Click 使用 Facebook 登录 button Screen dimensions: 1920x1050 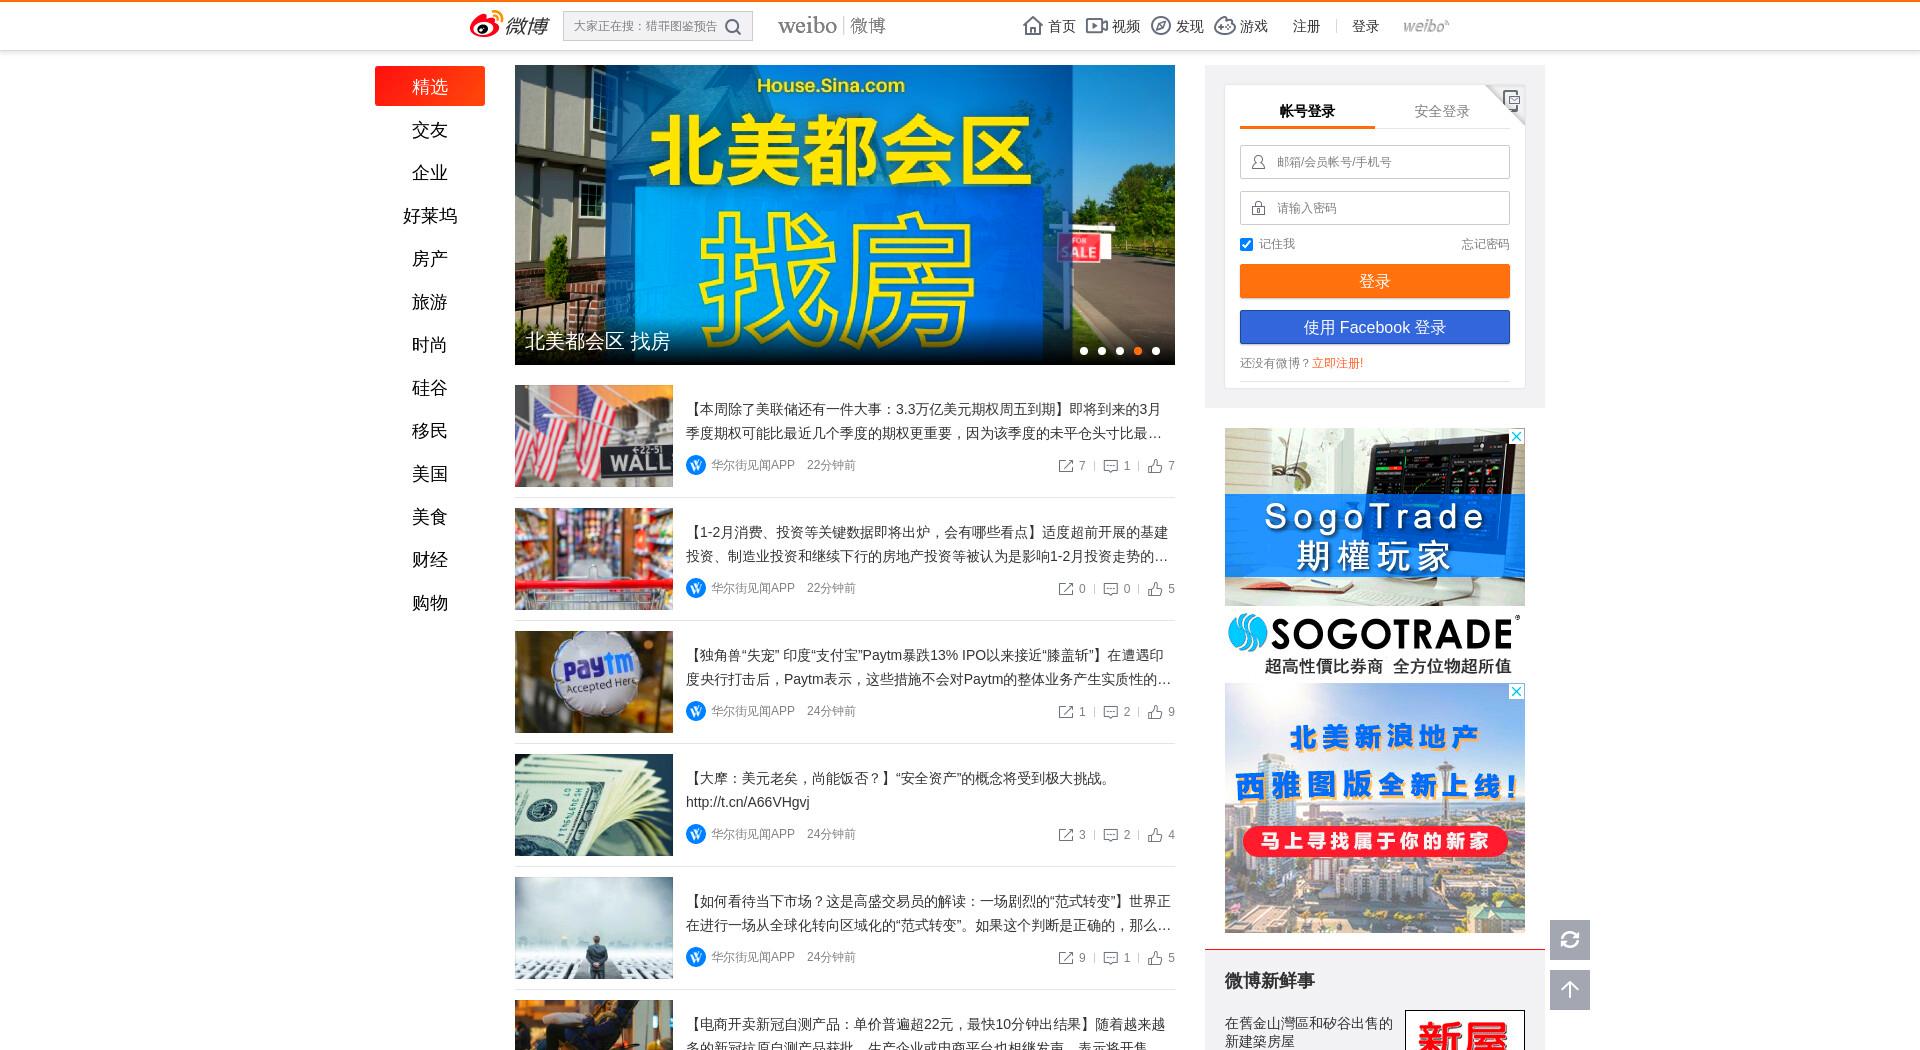1375,327
